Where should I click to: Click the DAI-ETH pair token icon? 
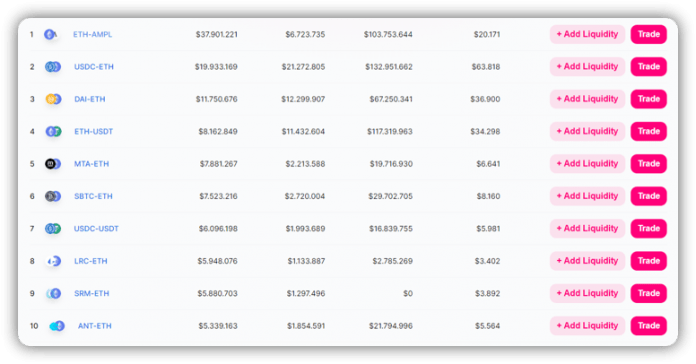[53, 99]
